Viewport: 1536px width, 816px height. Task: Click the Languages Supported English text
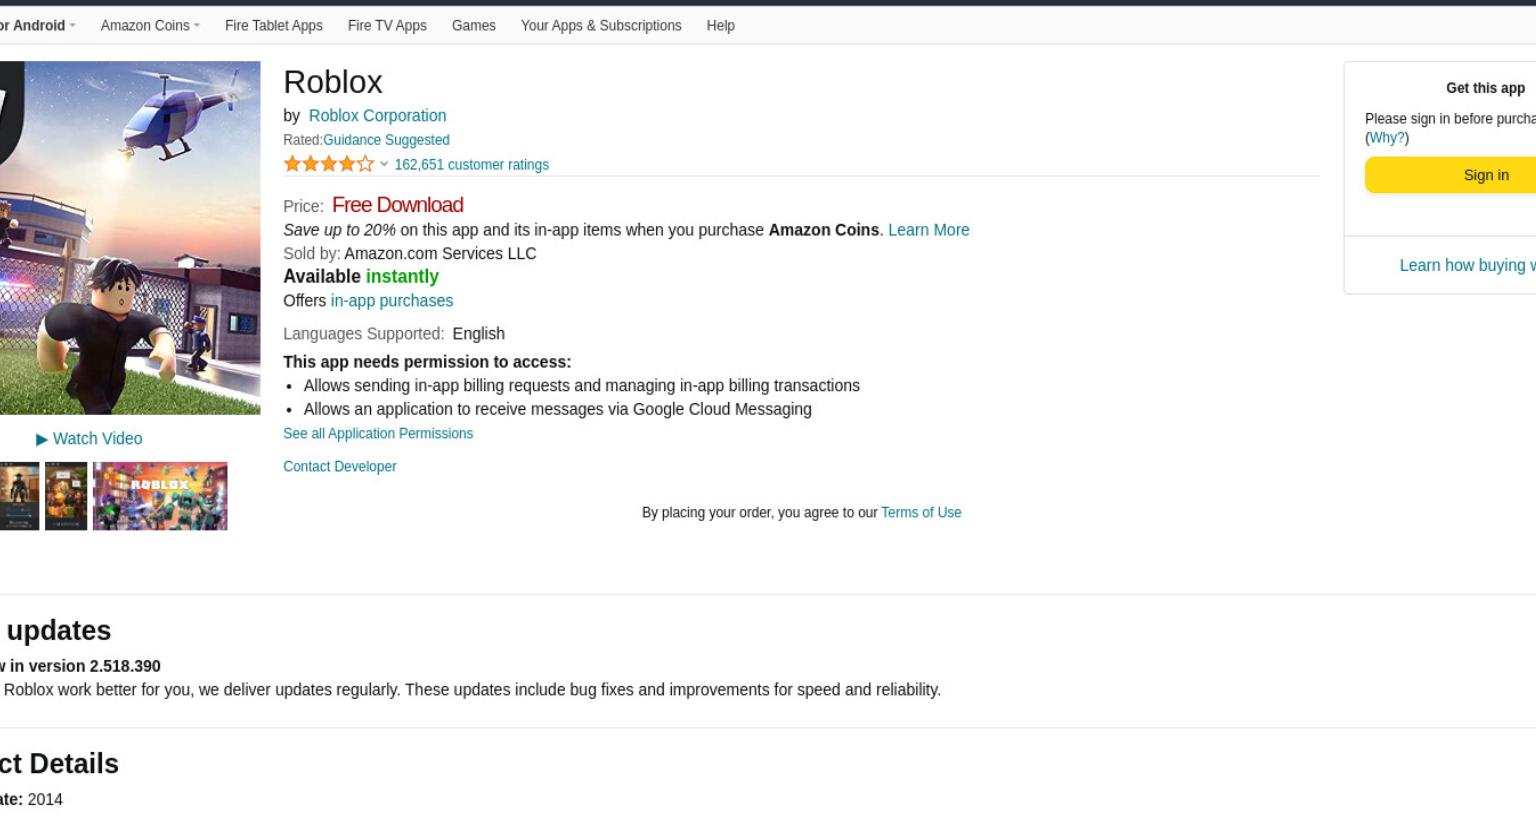[394, 334]
